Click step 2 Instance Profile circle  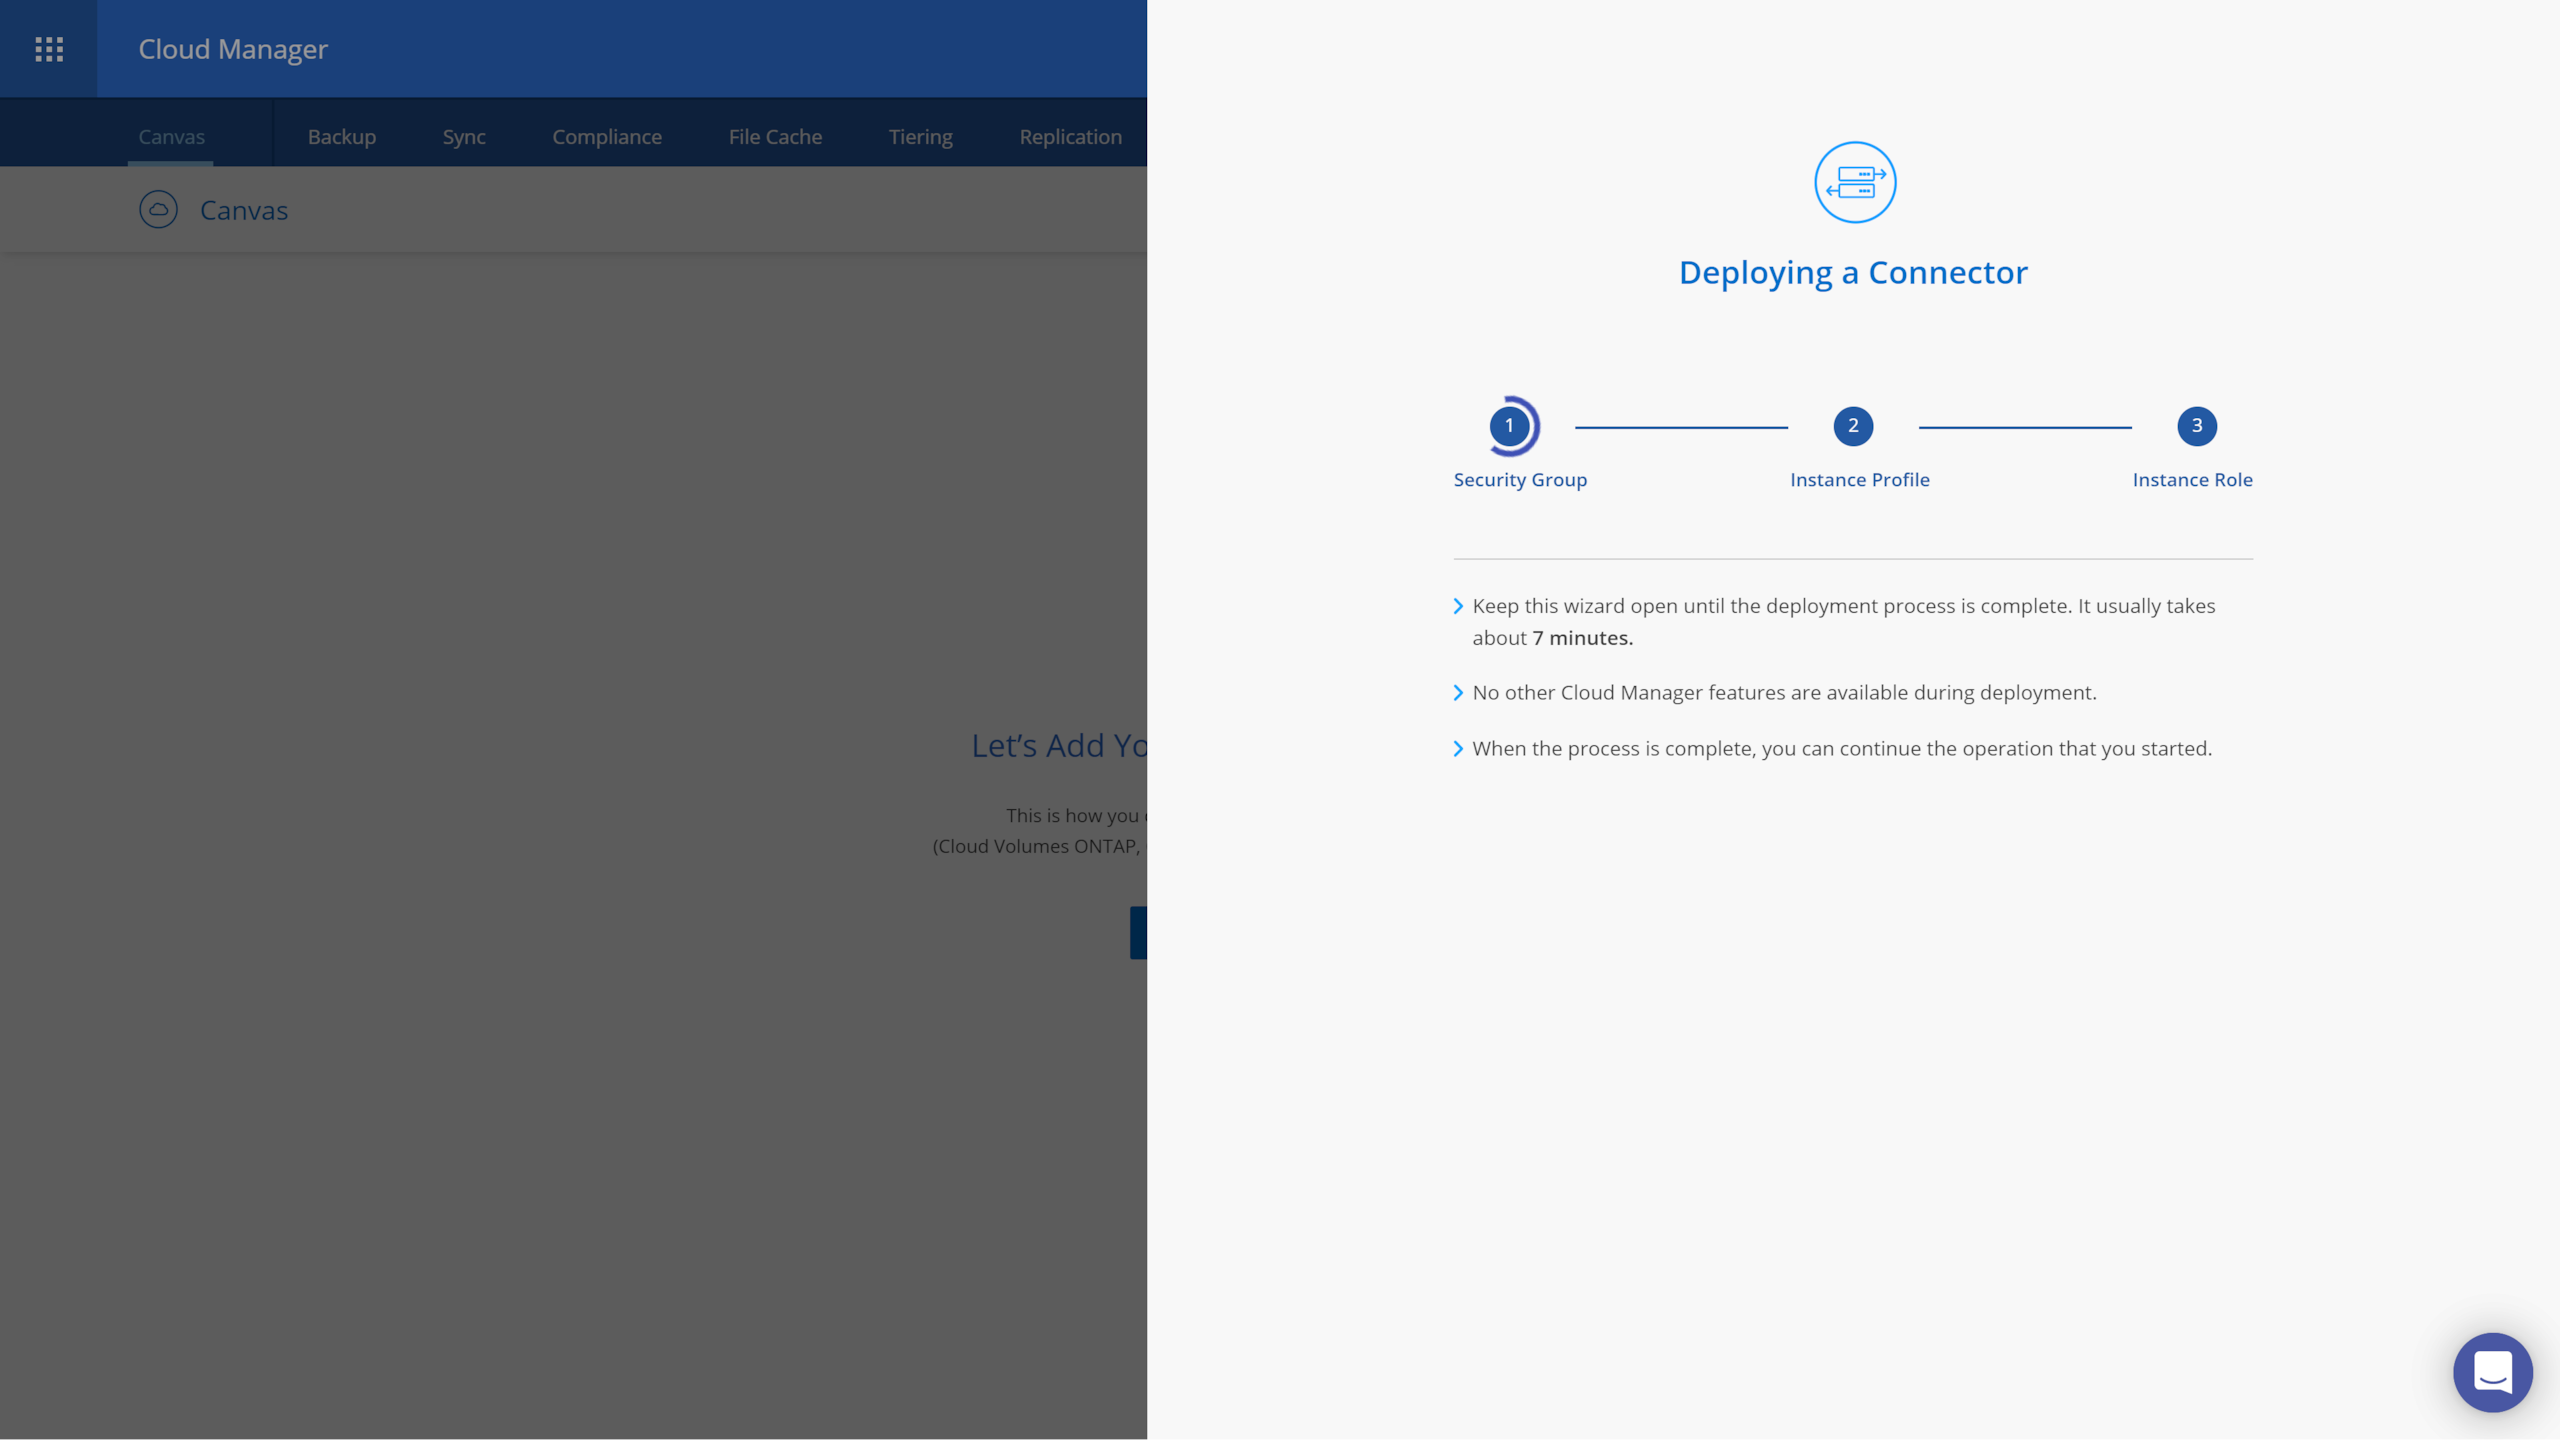click(1853, 426)
